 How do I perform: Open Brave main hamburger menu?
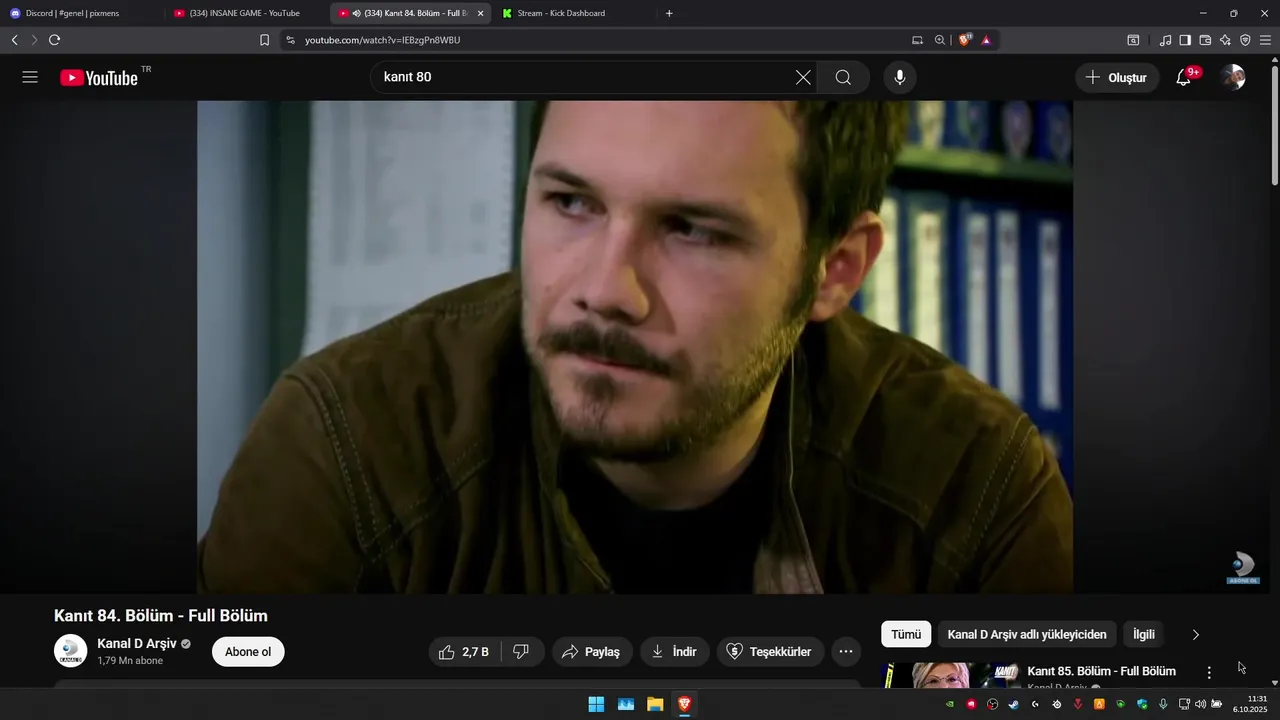pyautogui.click(x=1265, y=40)
